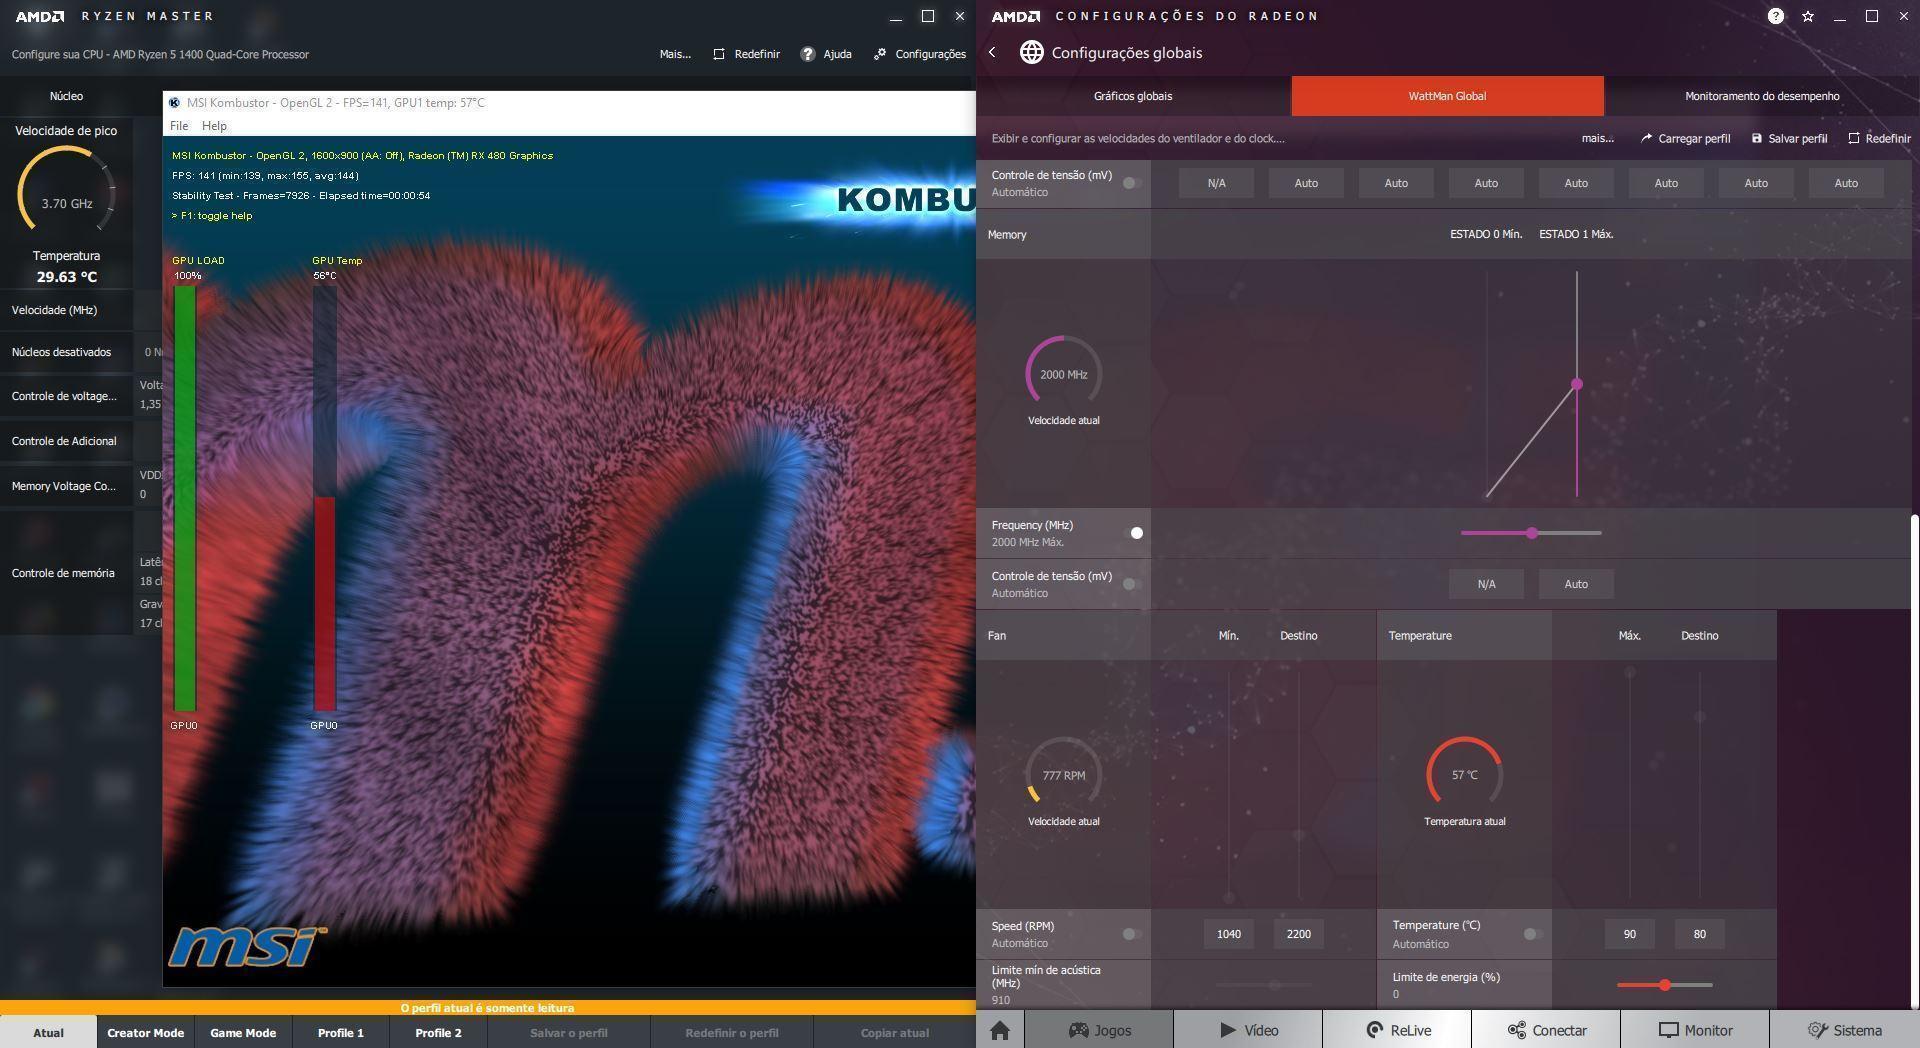
Task: Select Controle de voltage row
Action: tap(66, 396)
